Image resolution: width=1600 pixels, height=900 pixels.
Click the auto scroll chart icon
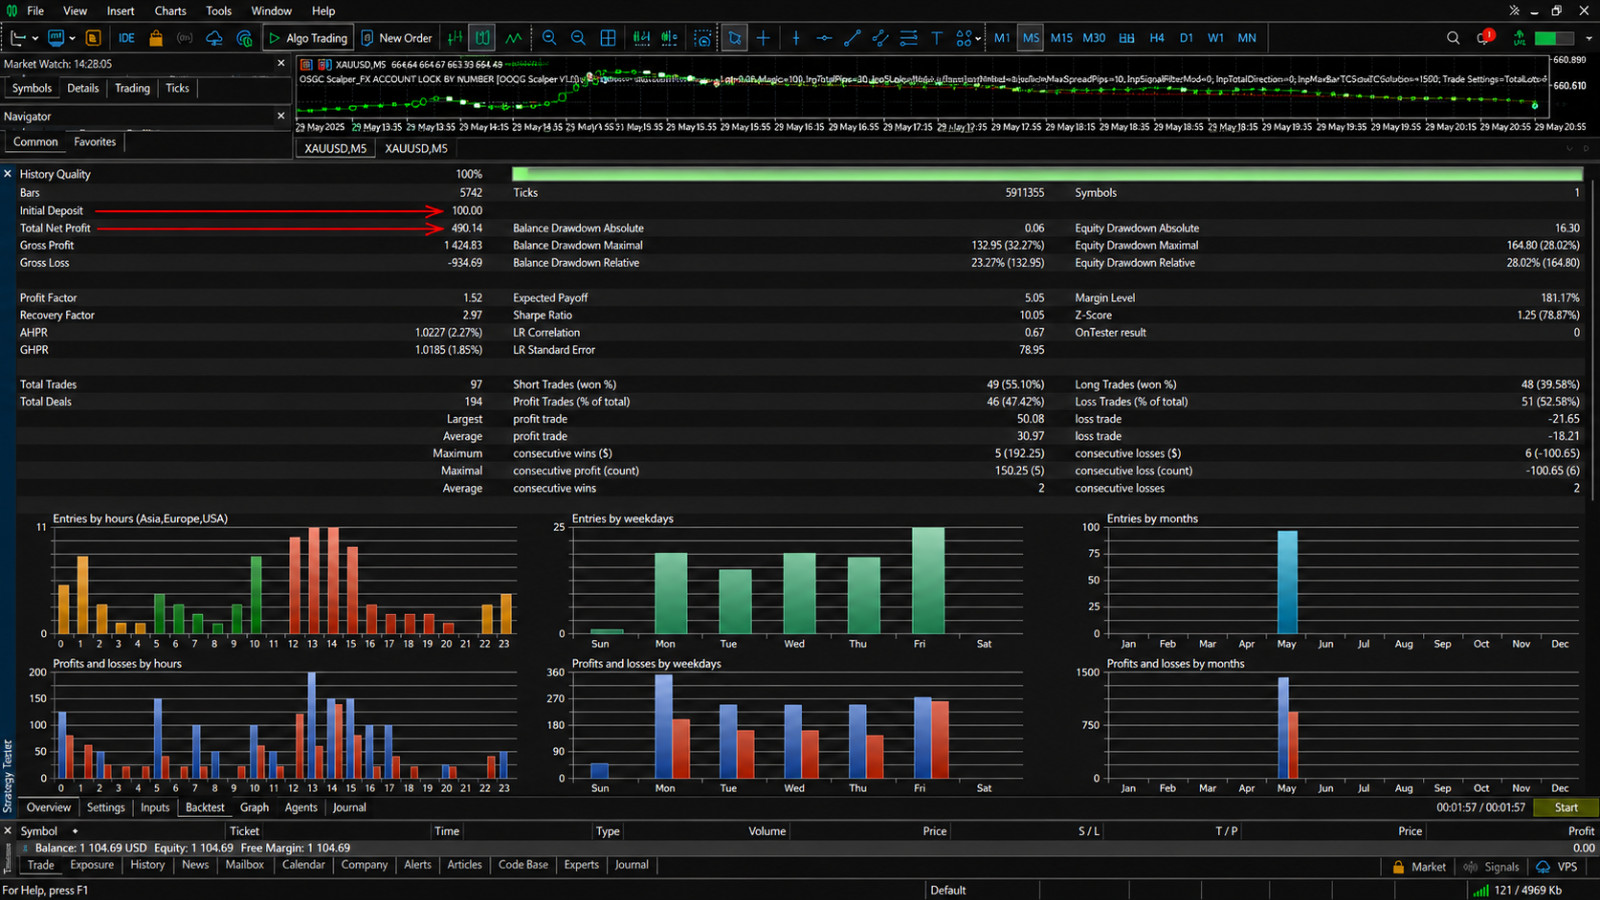tap(641, 38)
